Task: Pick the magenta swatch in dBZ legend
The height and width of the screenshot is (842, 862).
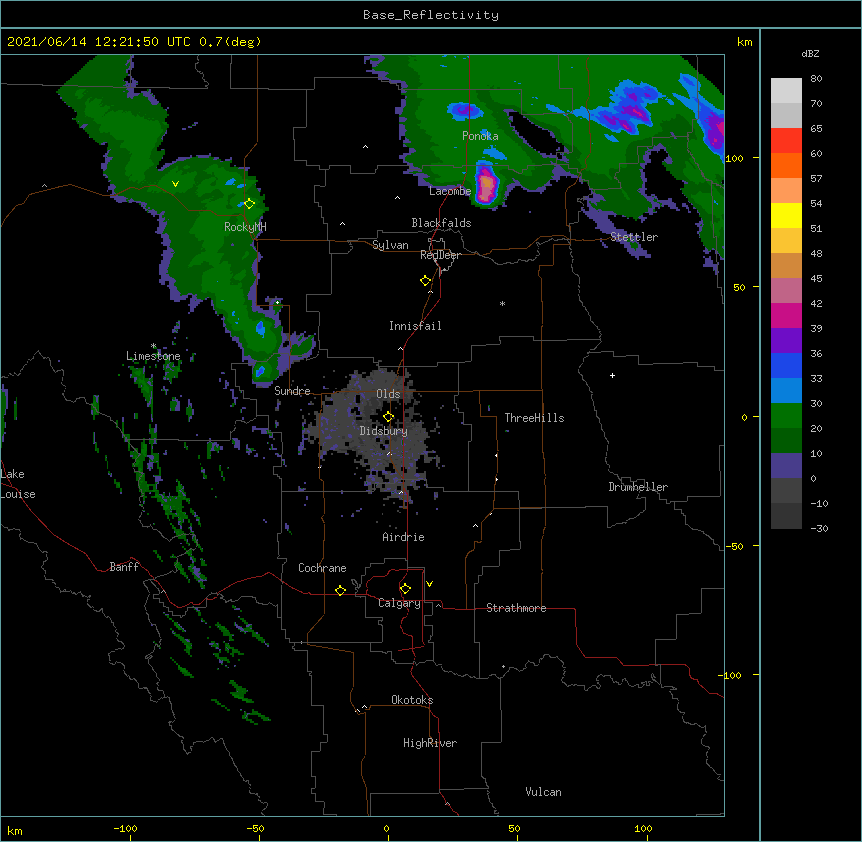Action: point(786,315)
